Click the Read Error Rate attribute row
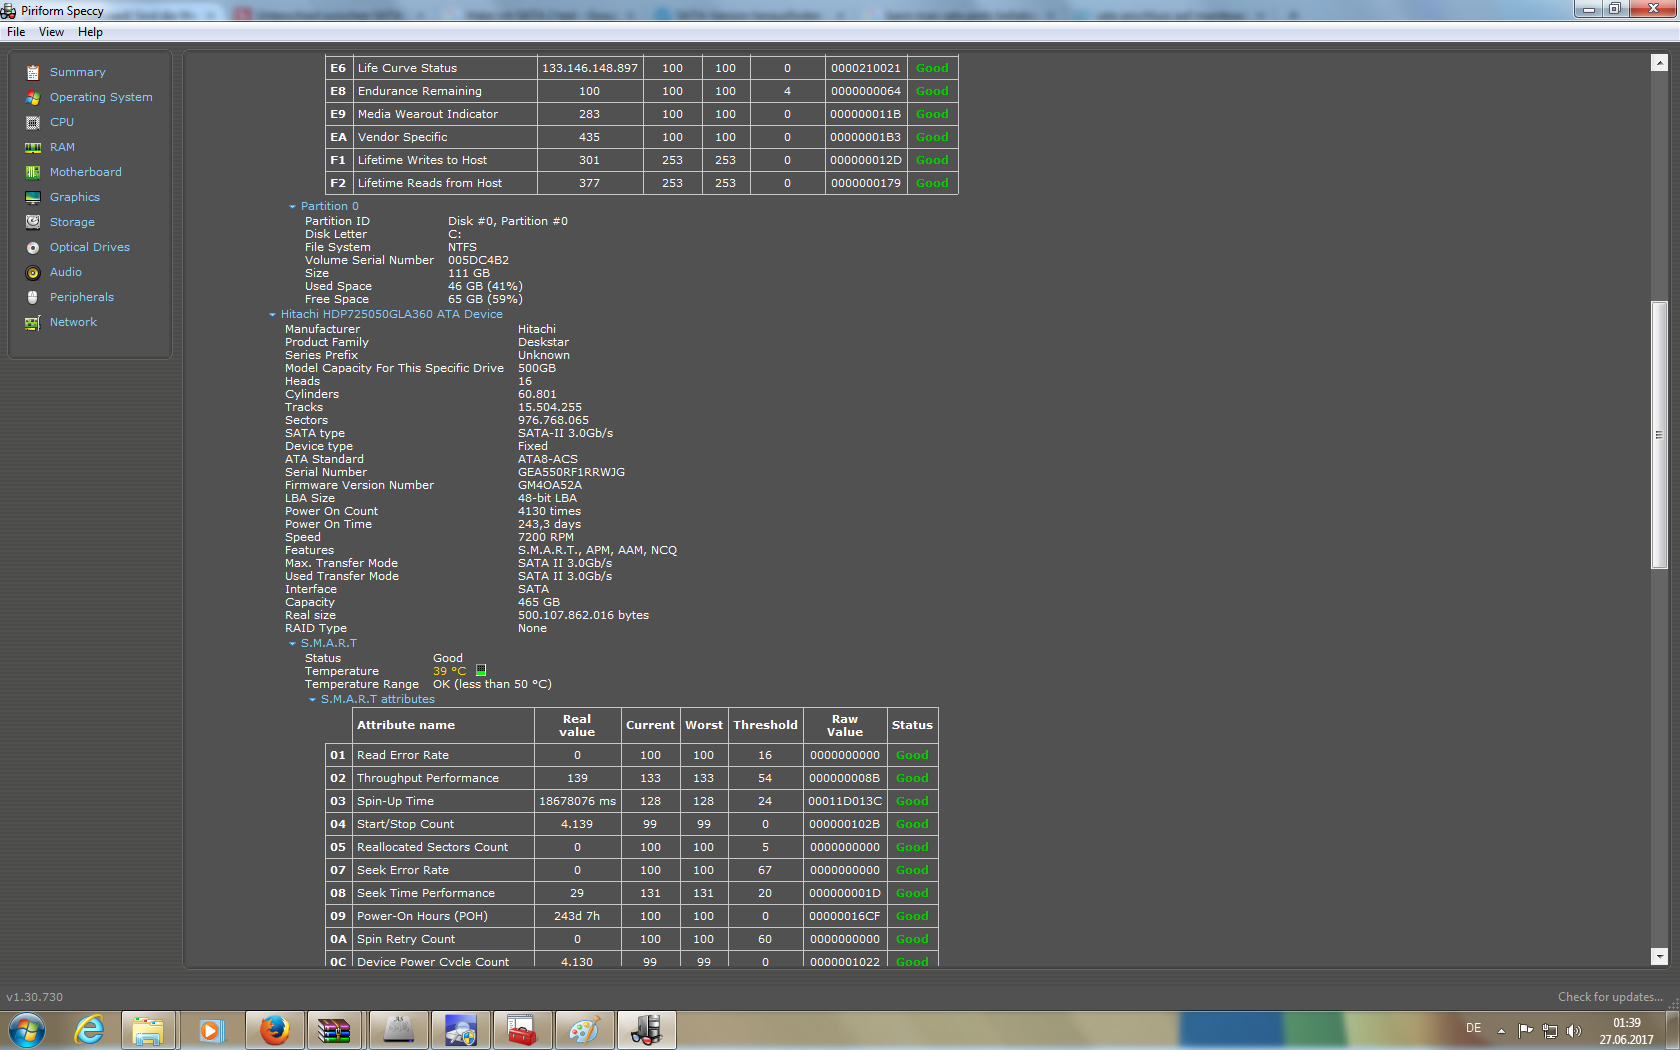This screenshot has width=1680, height=1050. [632, 755]
